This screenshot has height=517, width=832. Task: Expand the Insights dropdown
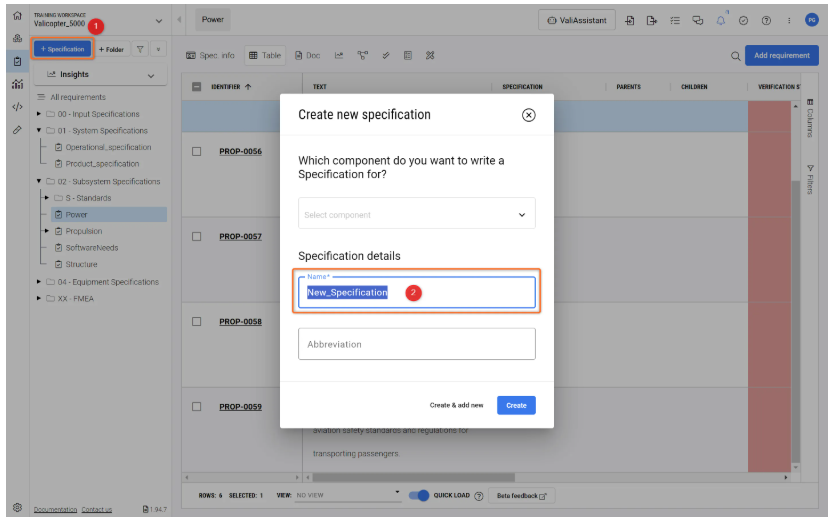click(x=99, y=75)
